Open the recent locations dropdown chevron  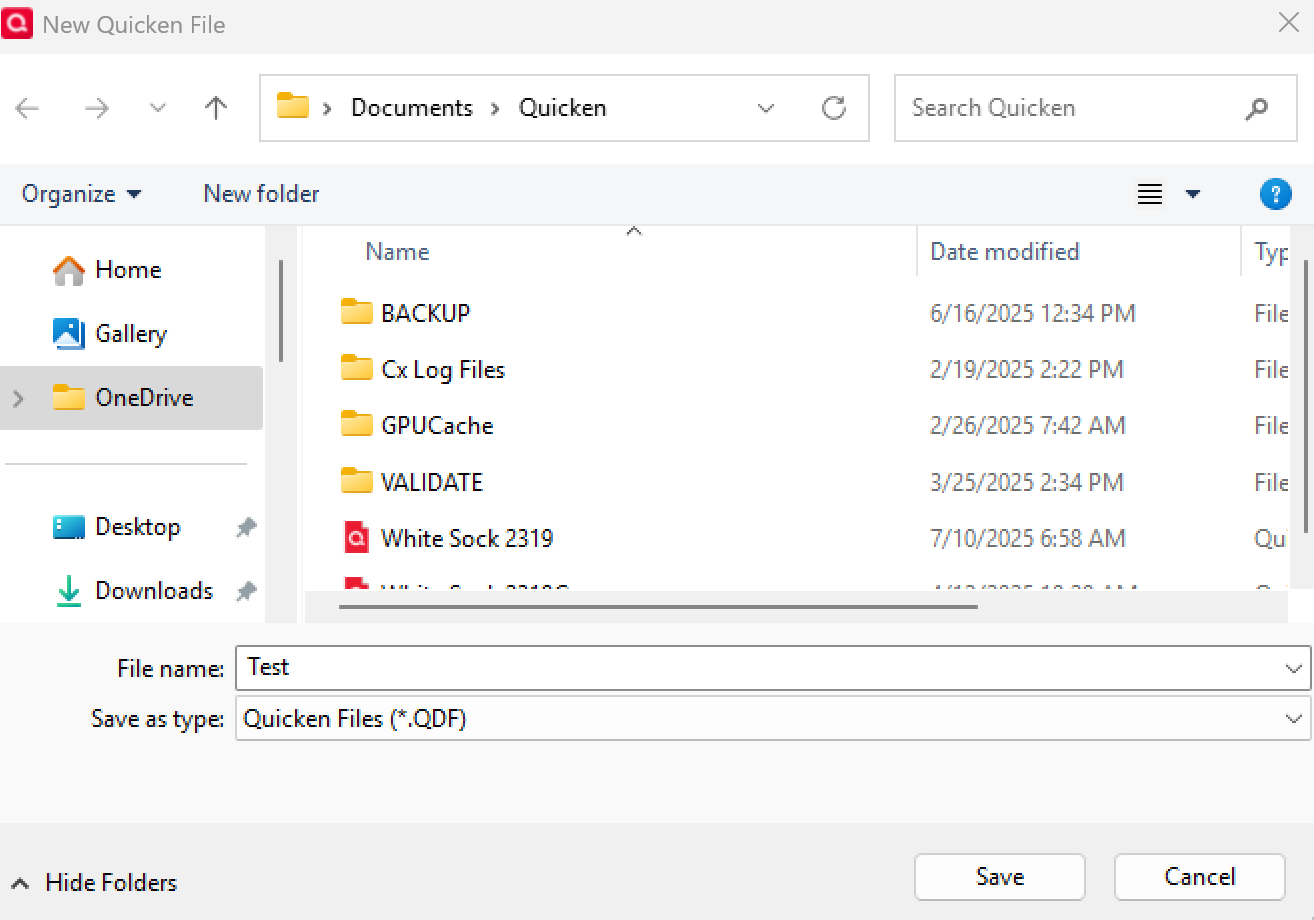[157, 108]
